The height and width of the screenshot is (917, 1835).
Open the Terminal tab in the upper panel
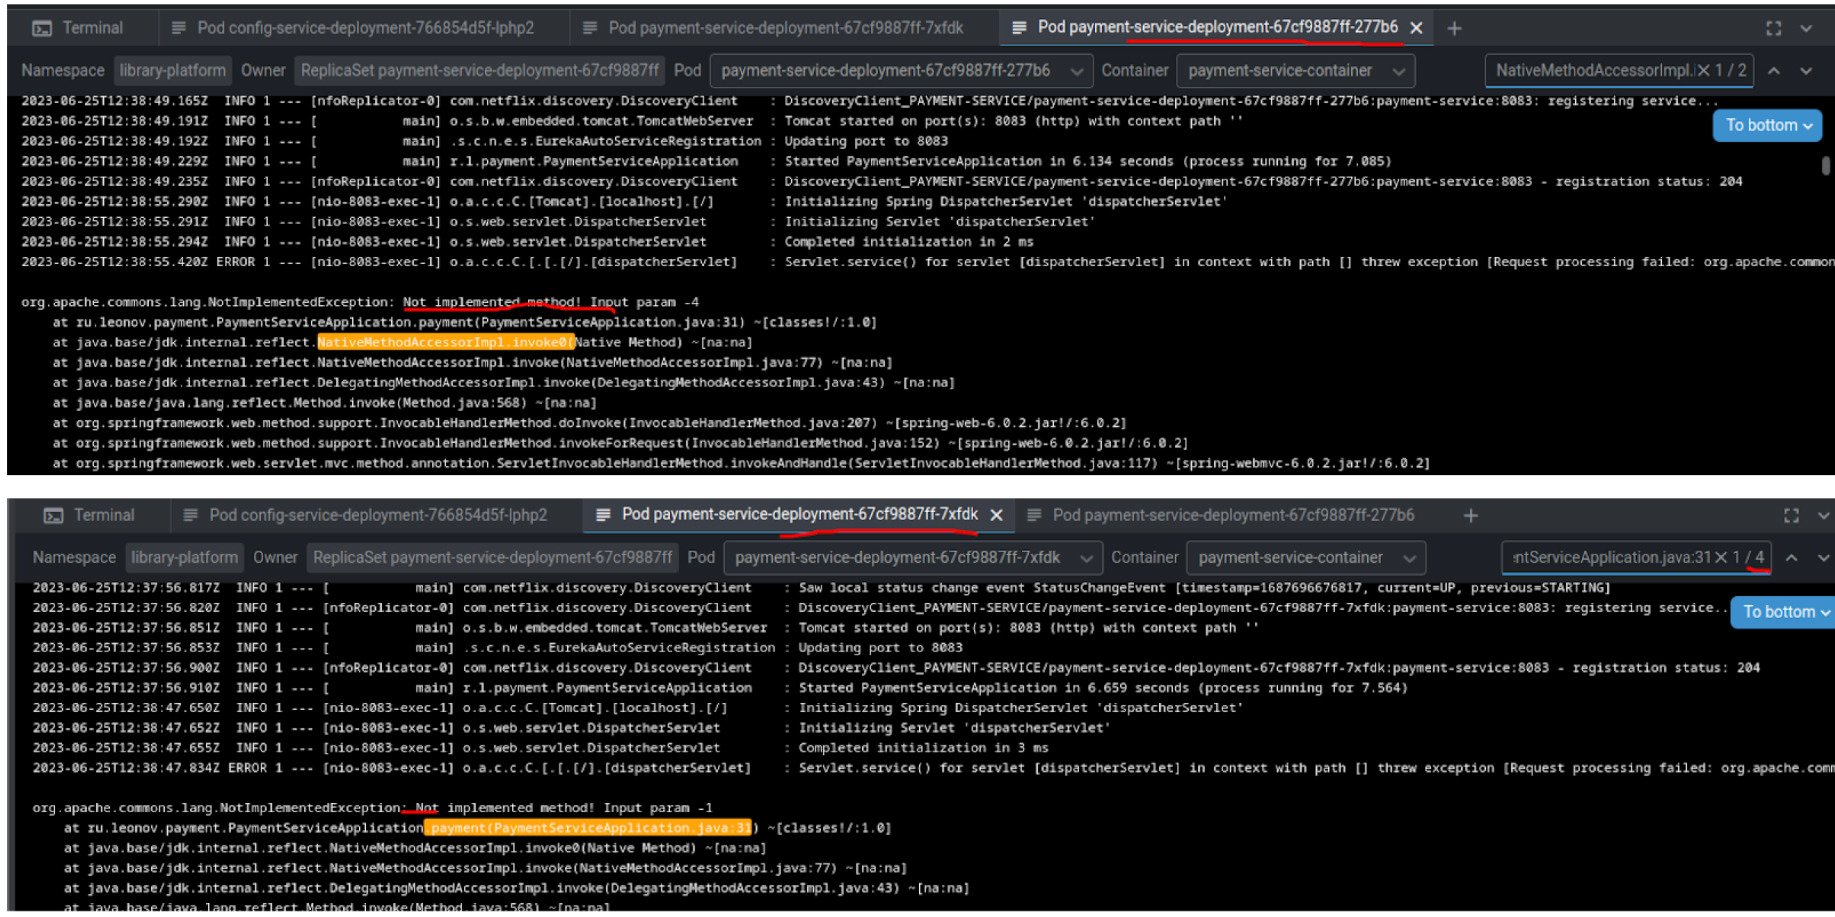click(x=78, y=28)
